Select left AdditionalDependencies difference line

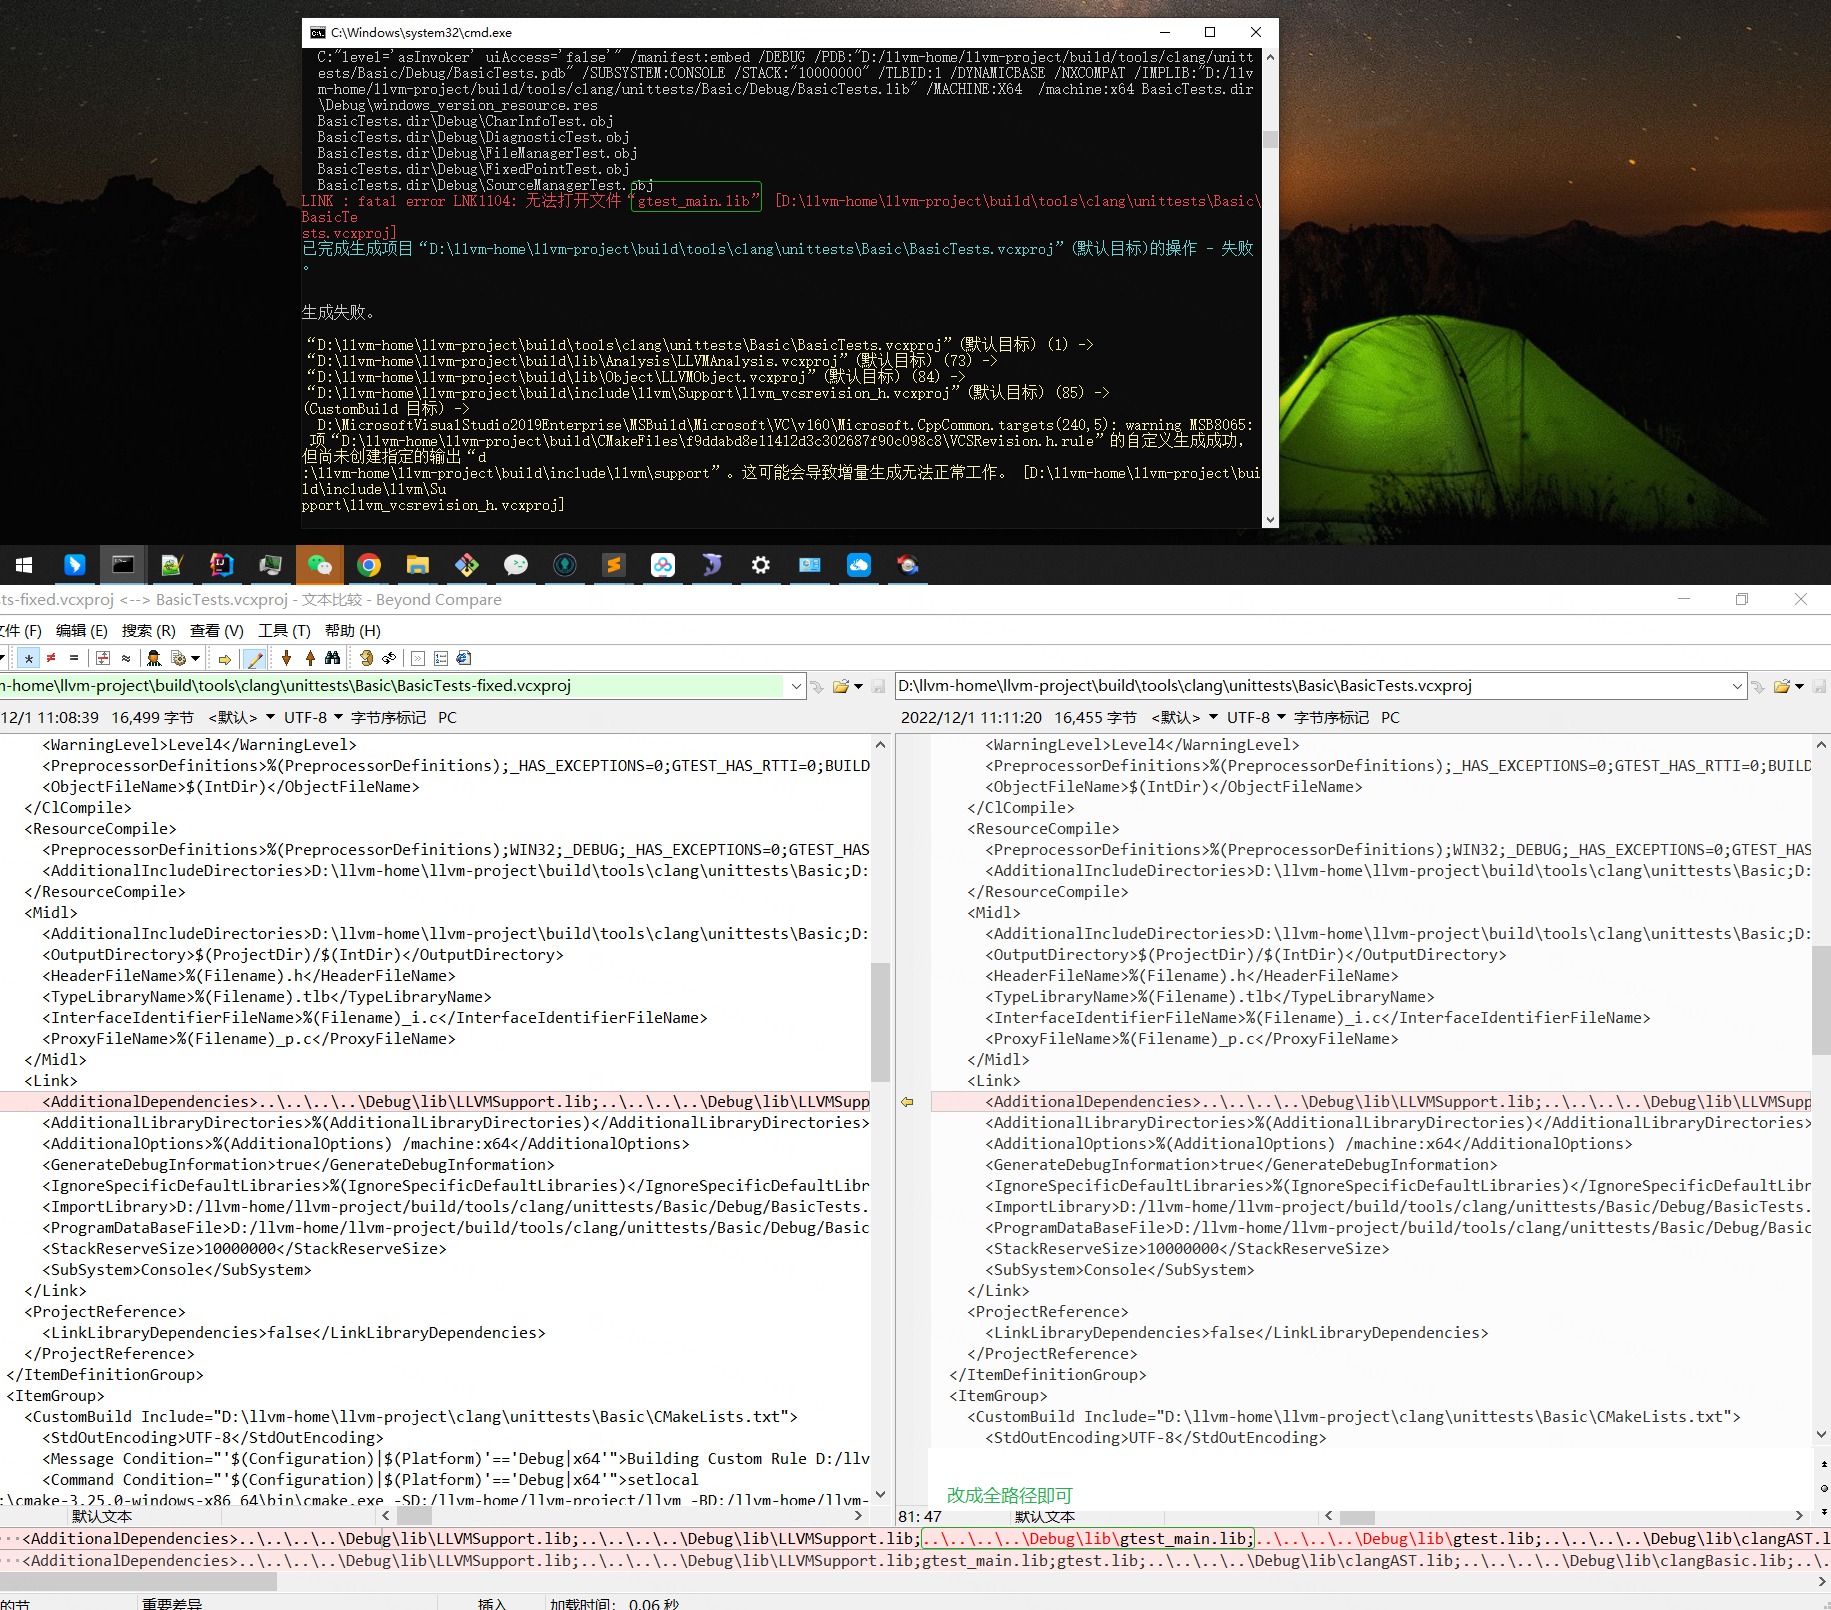click(435, 1102)
